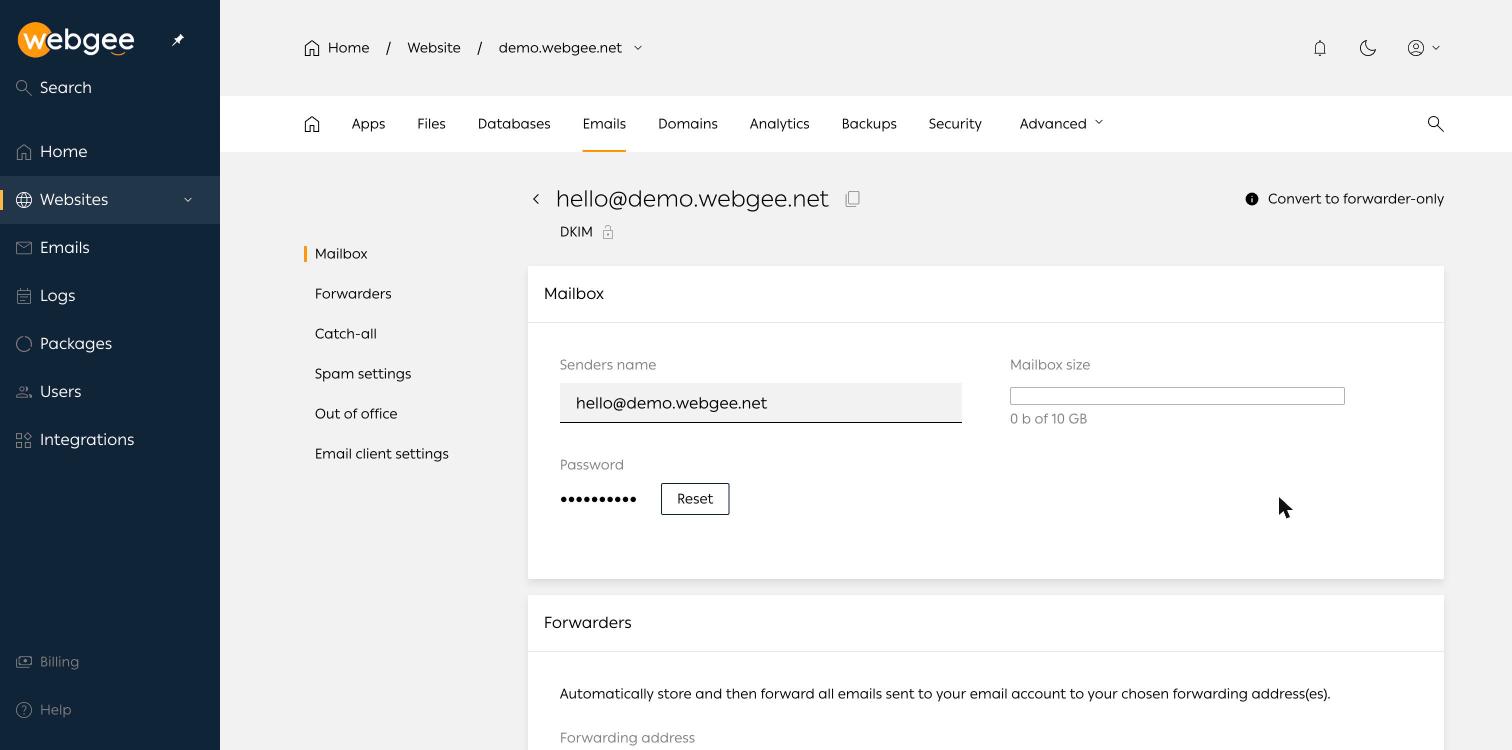Image resolution: width=1512 pixels, height=750 pixels.
Task: Open notifications bell icon
Action: pos(1320,48)
